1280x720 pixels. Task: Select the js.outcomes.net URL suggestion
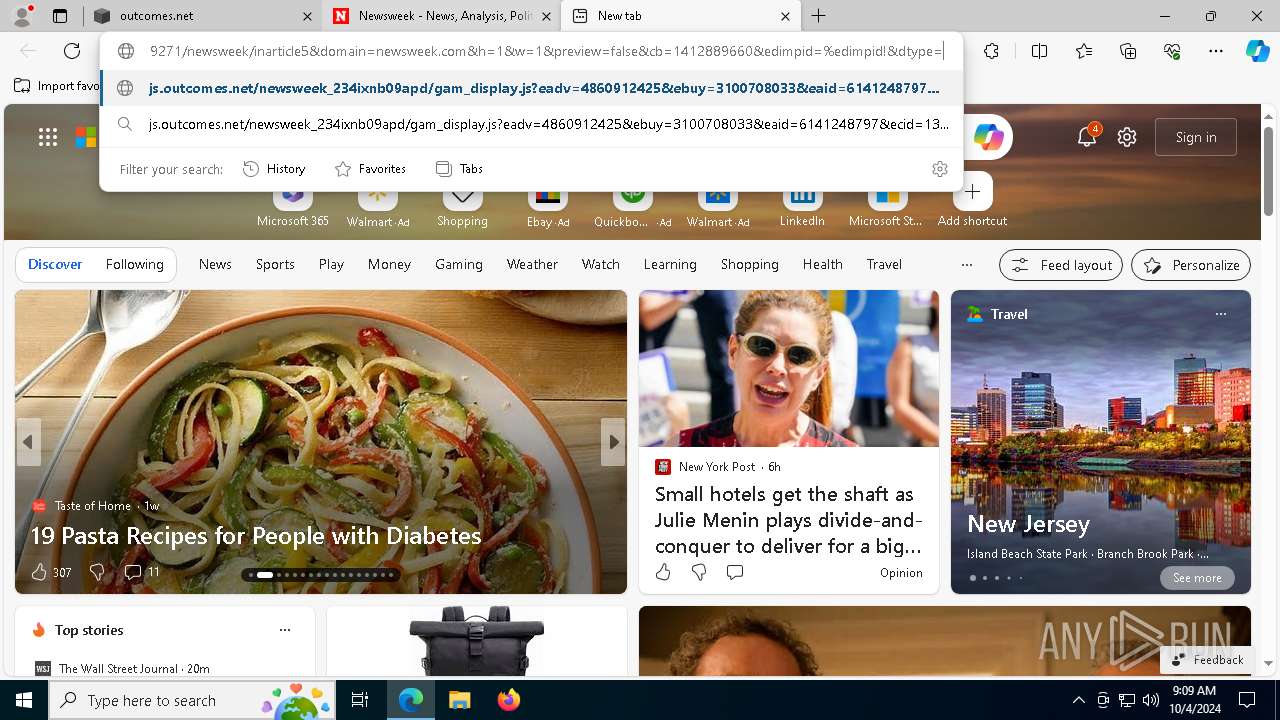point(532,88)
